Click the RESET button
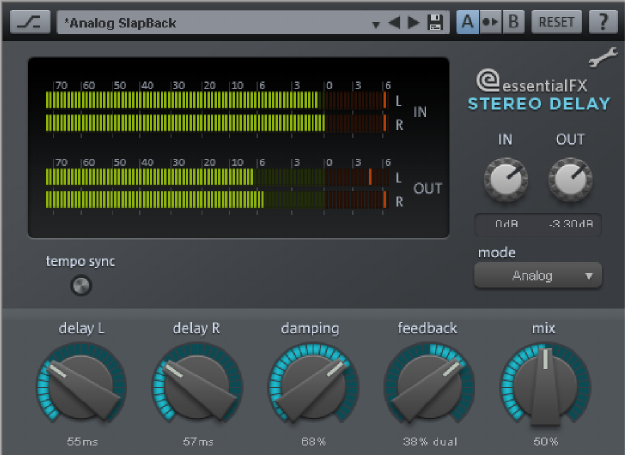Image resolution: width=625 pixels, height=455 pixels. (x=556, y=22)
